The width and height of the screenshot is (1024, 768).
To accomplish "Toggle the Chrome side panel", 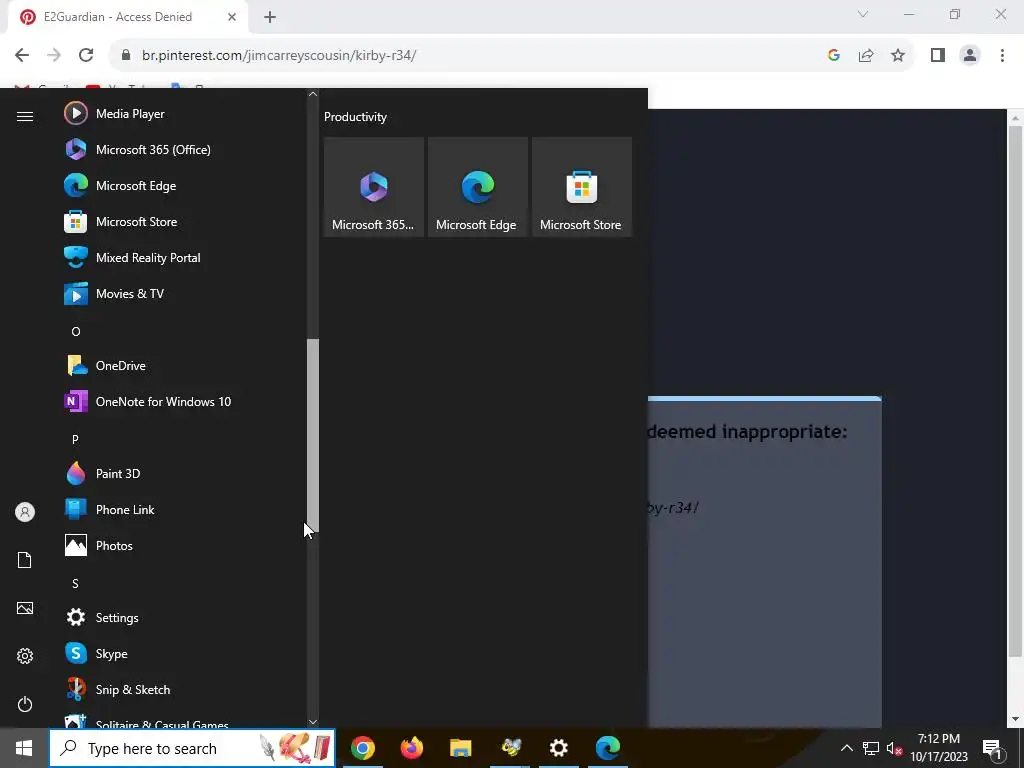I will coord(938,56).
